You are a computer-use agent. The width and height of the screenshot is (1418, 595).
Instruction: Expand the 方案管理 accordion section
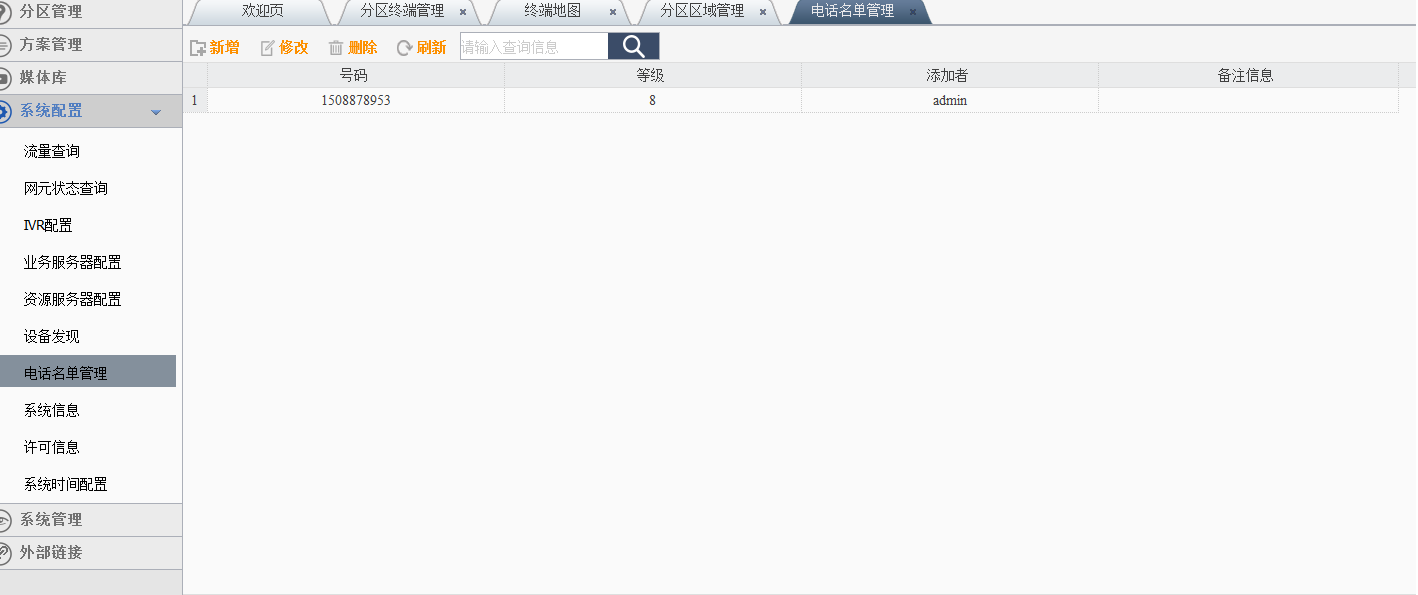[x=91, y=45]
